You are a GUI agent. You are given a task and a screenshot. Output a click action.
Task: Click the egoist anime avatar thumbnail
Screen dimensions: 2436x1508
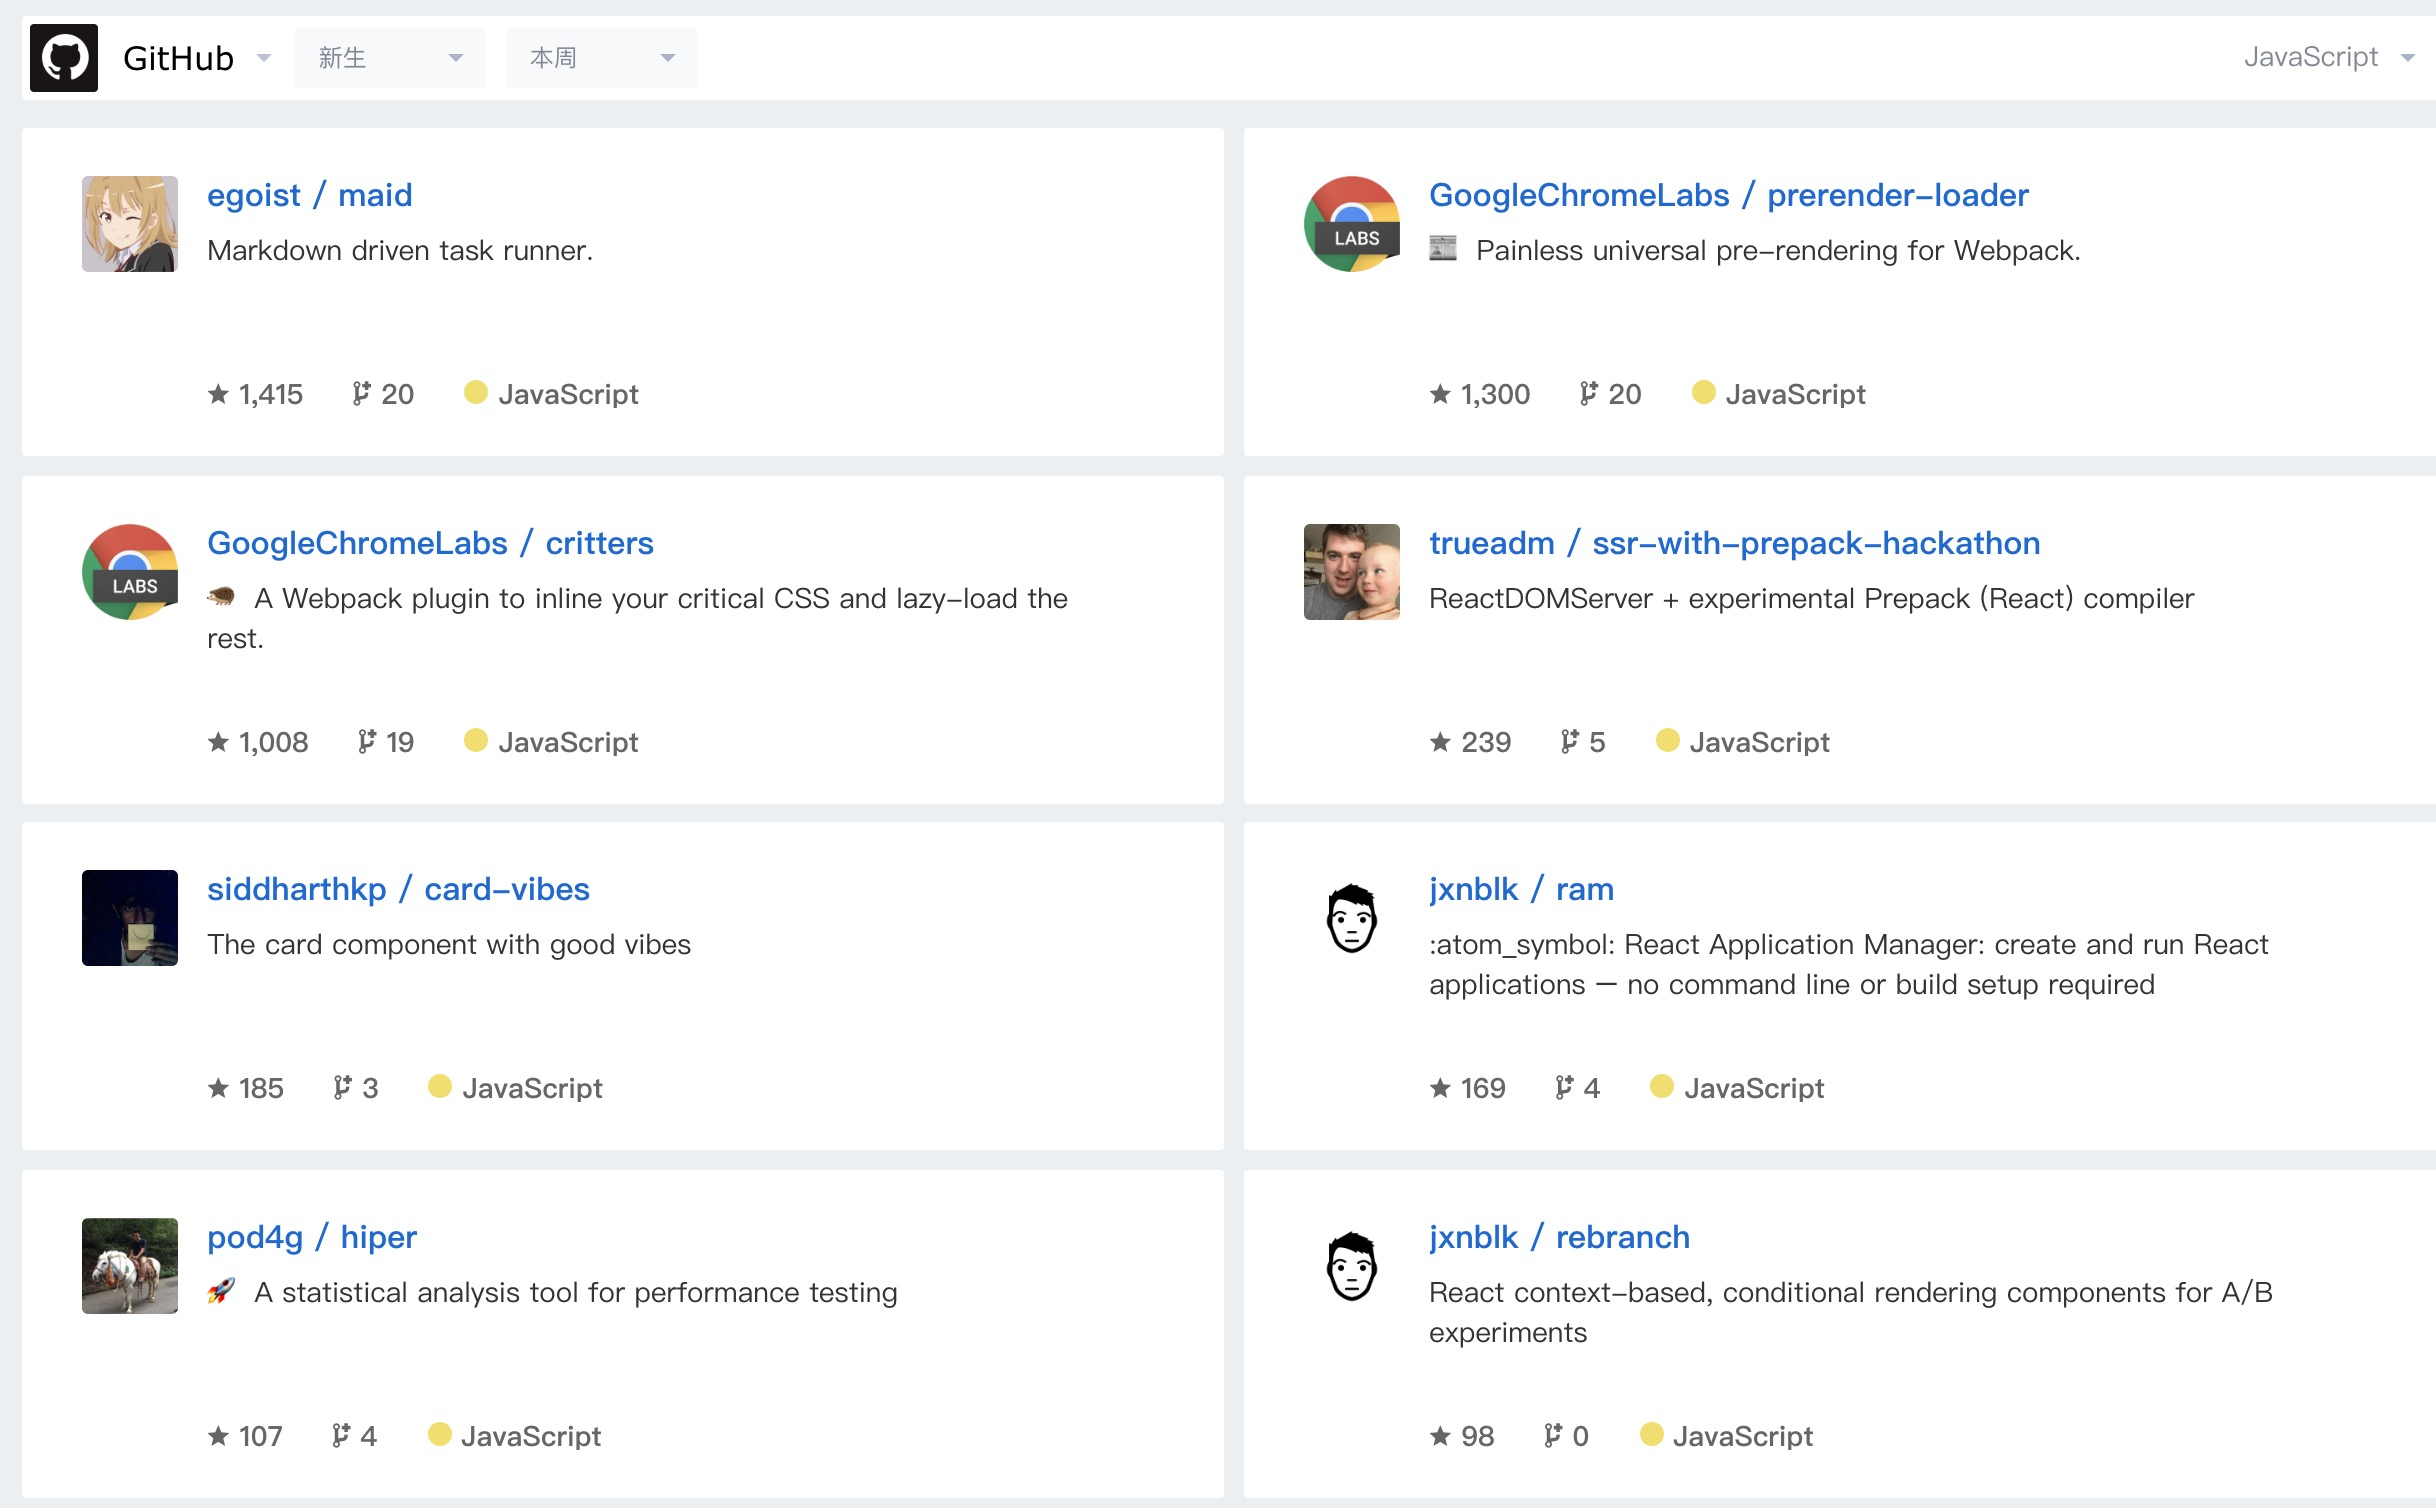tap(130, 224)
